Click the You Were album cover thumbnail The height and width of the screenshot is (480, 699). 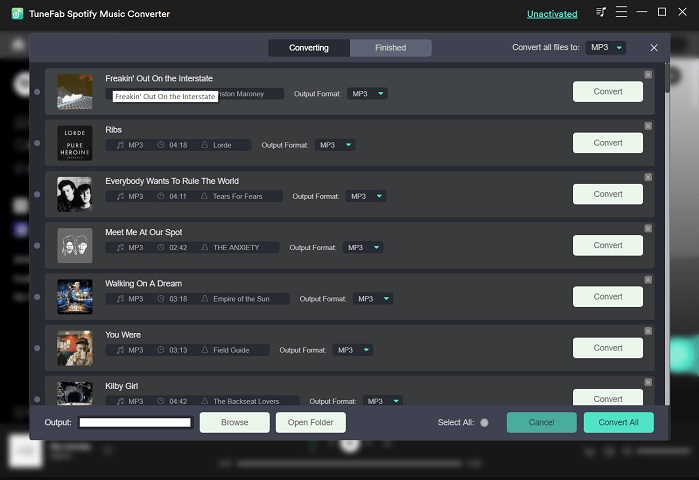coord(75,348)
